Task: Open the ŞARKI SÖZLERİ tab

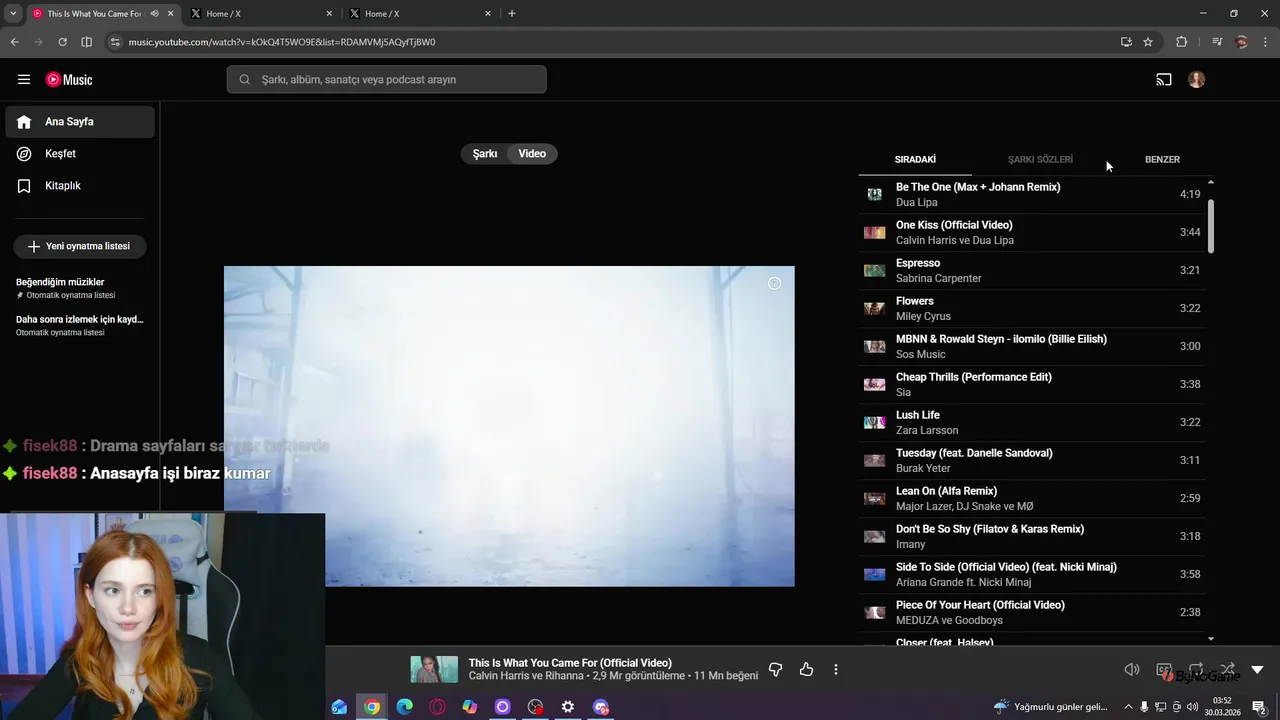Action: click(1040, 160)
